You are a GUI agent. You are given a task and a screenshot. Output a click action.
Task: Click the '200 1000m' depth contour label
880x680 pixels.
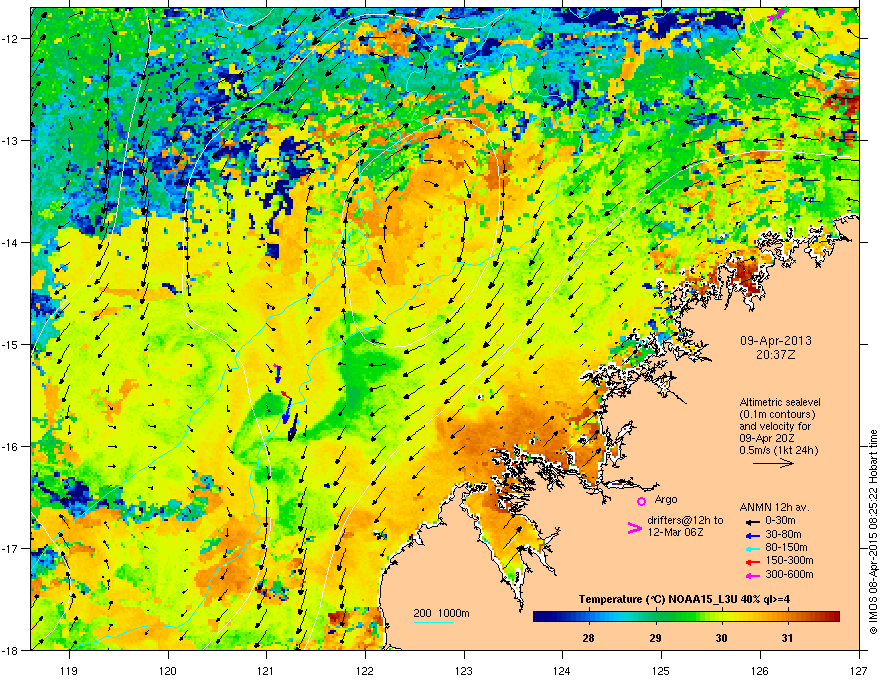(441, 613)
